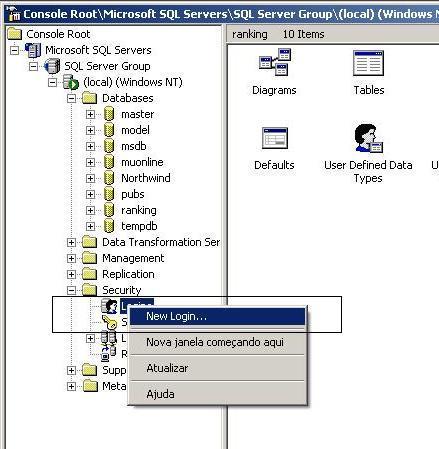Open the Diagrams icon in ranking pane

(275, 62)
